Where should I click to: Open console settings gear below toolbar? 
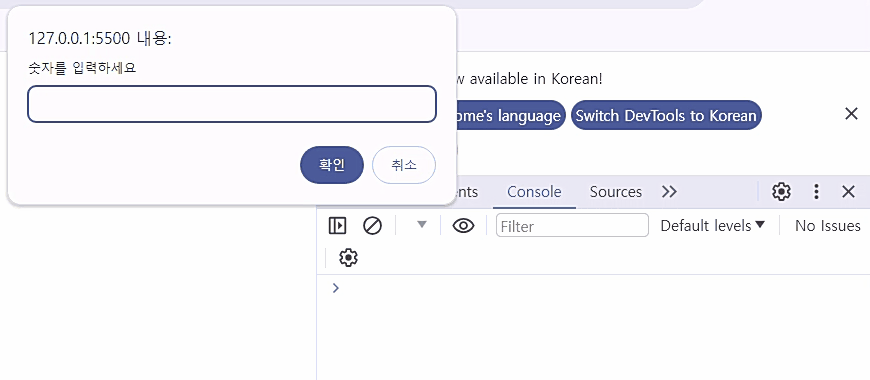coord(348,258)
